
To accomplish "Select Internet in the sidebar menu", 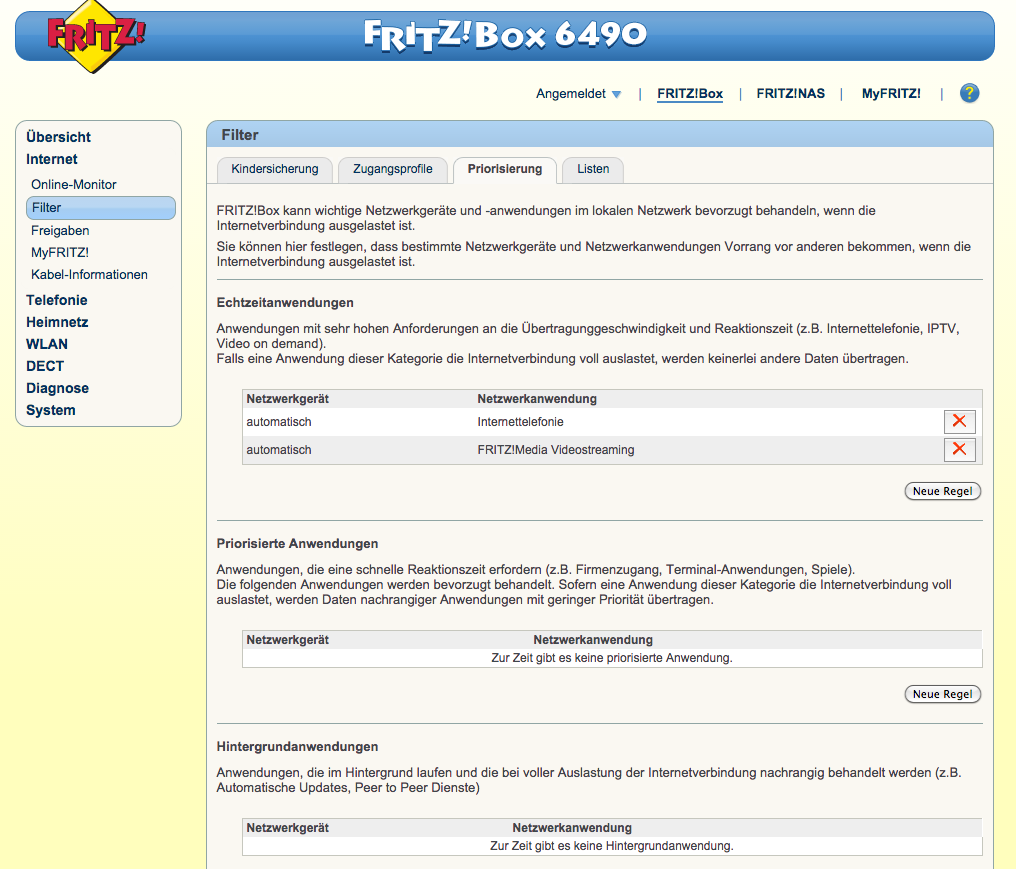I will pos(52,159).
